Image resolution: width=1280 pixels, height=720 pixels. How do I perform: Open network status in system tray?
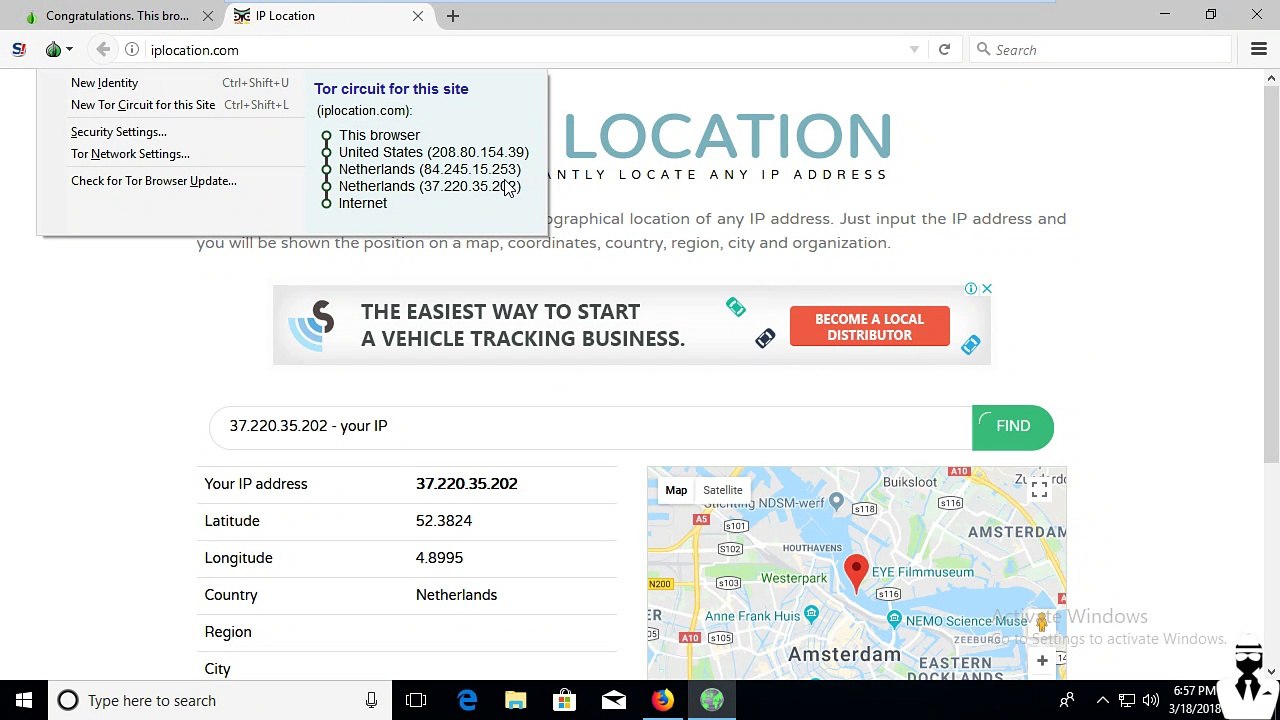1127,700
